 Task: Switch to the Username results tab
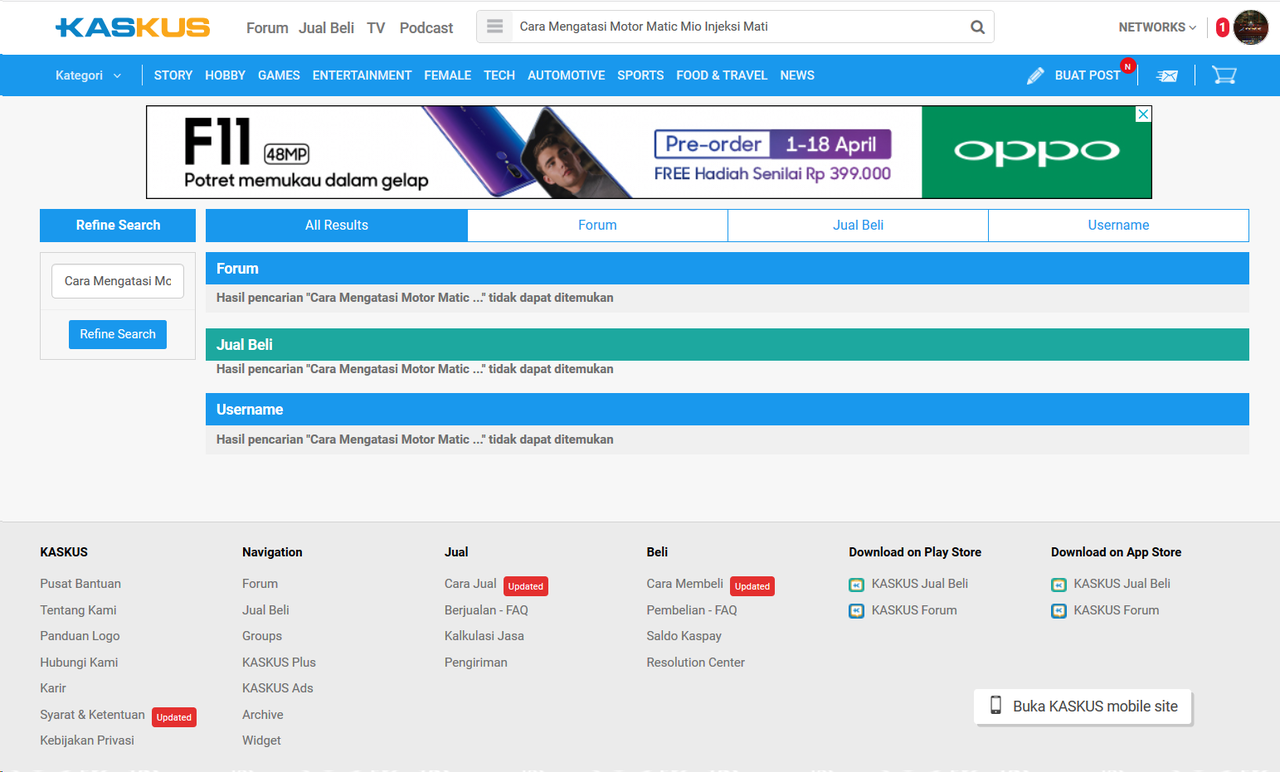[1118, 225]
